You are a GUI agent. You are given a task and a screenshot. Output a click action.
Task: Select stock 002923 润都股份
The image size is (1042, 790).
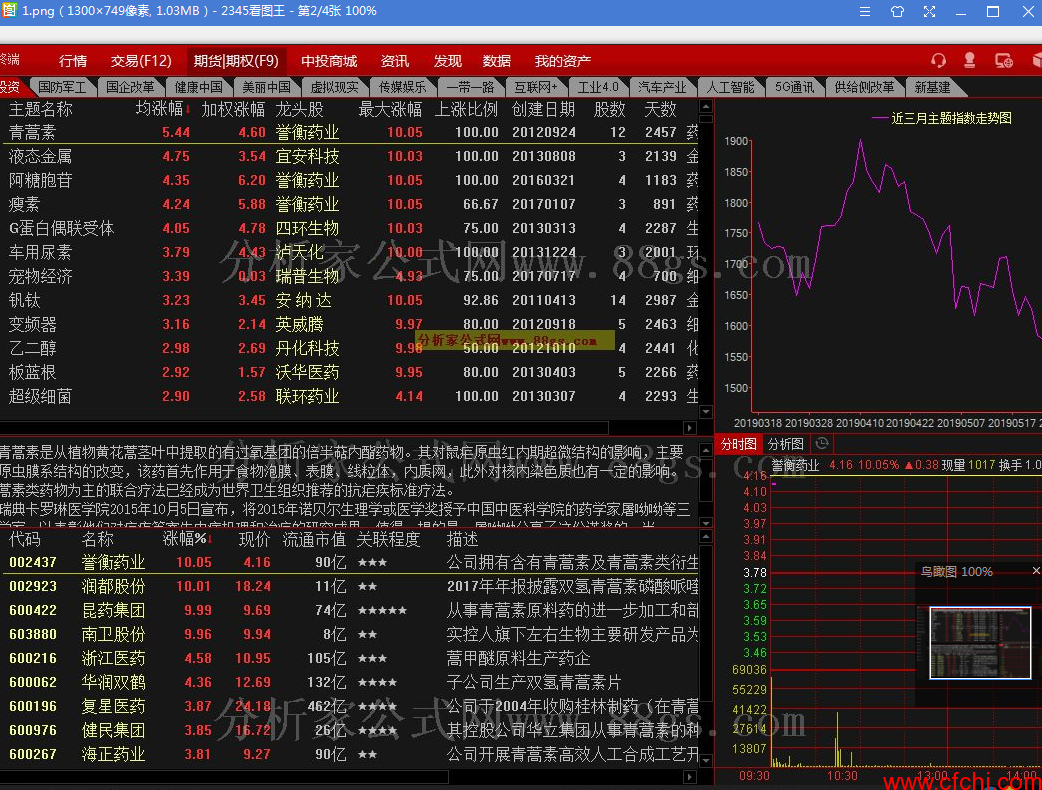[349, 586]
